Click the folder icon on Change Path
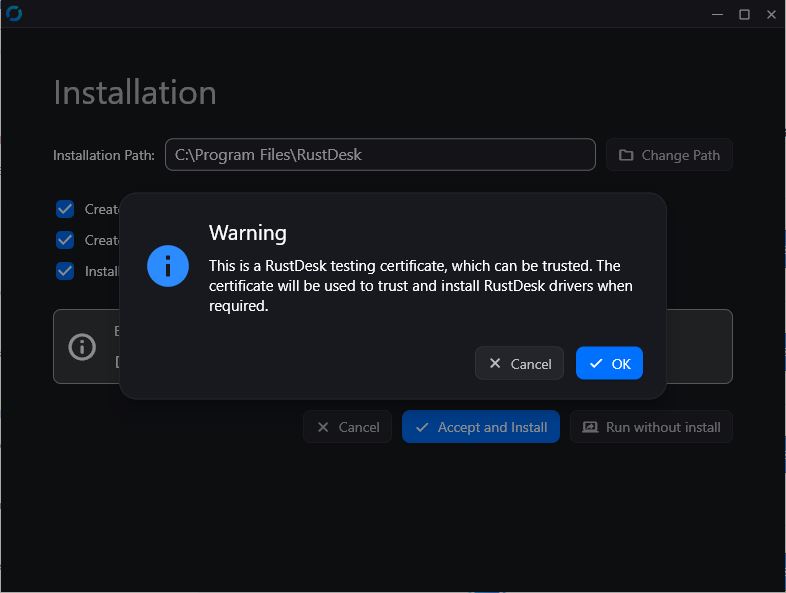The image size is (786, 593). pyautogui.click(x=626, y=155)
